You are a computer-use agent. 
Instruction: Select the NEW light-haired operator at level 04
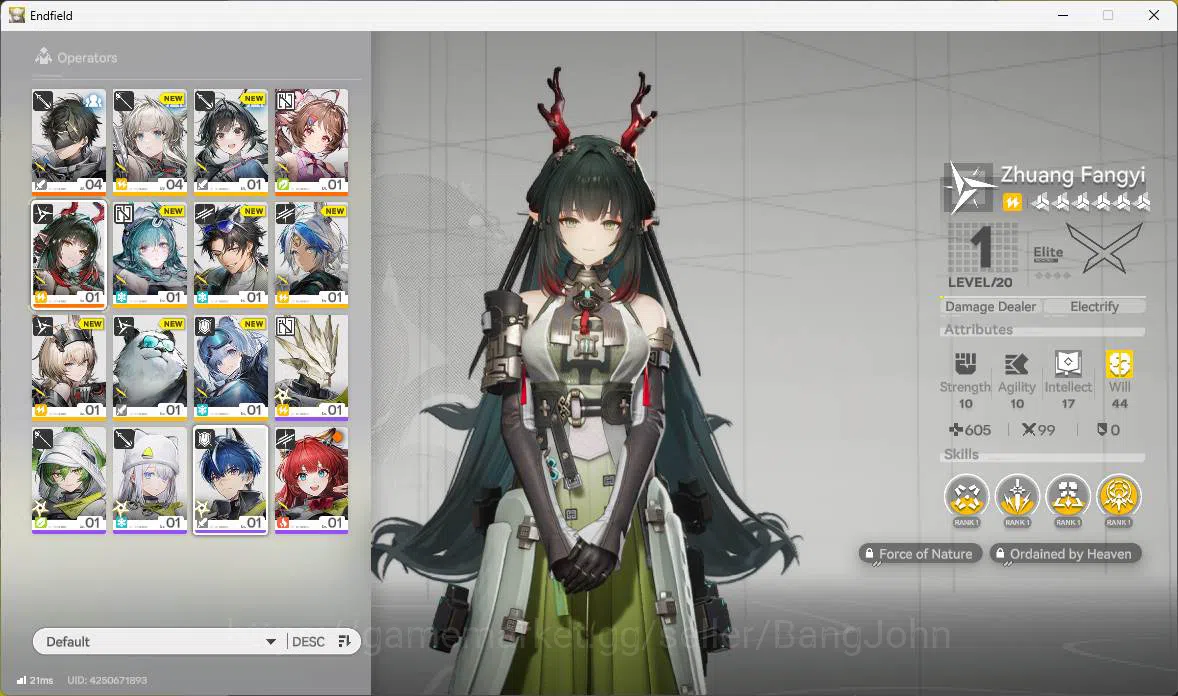150,141
